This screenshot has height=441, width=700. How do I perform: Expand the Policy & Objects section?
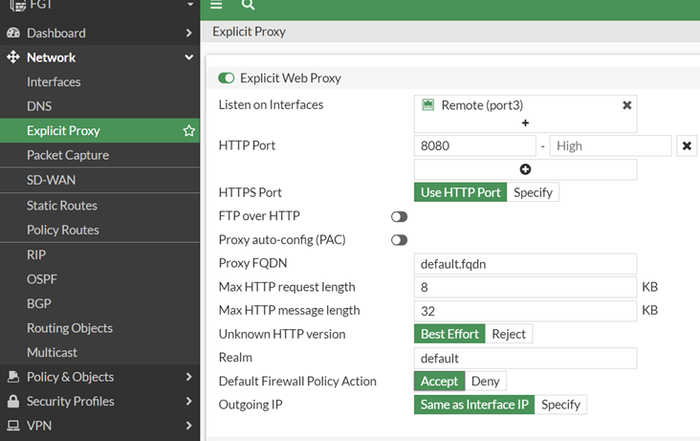pos(189,377)
